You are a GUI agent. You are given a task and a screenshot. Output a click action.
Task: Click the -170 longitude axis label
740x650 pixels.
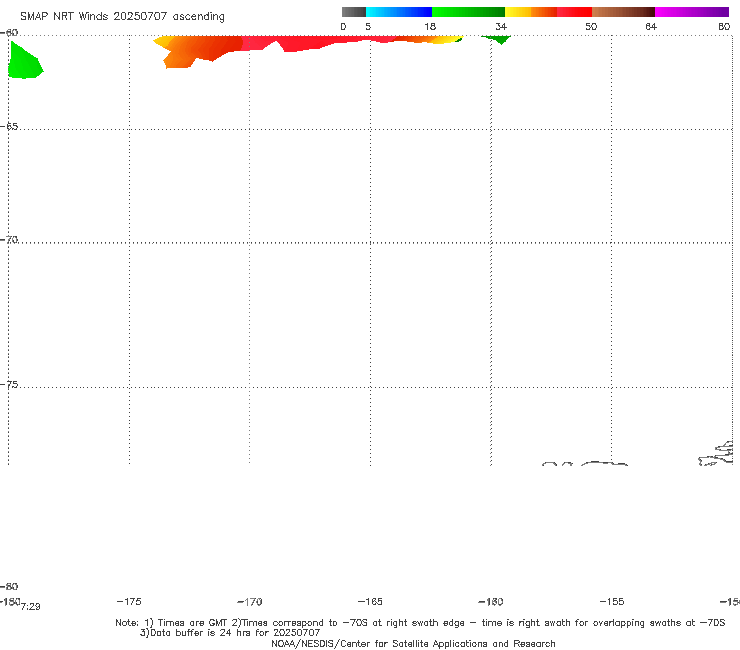point(250,602)
